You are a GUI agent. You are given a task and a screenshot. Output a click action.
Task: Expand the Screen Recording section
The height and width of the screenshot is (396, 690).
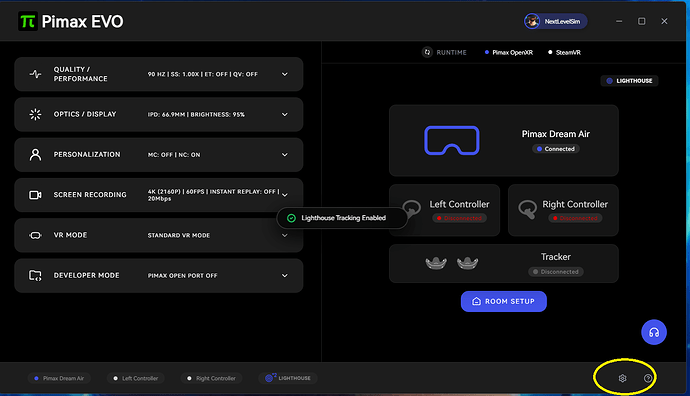pos(285,195)
